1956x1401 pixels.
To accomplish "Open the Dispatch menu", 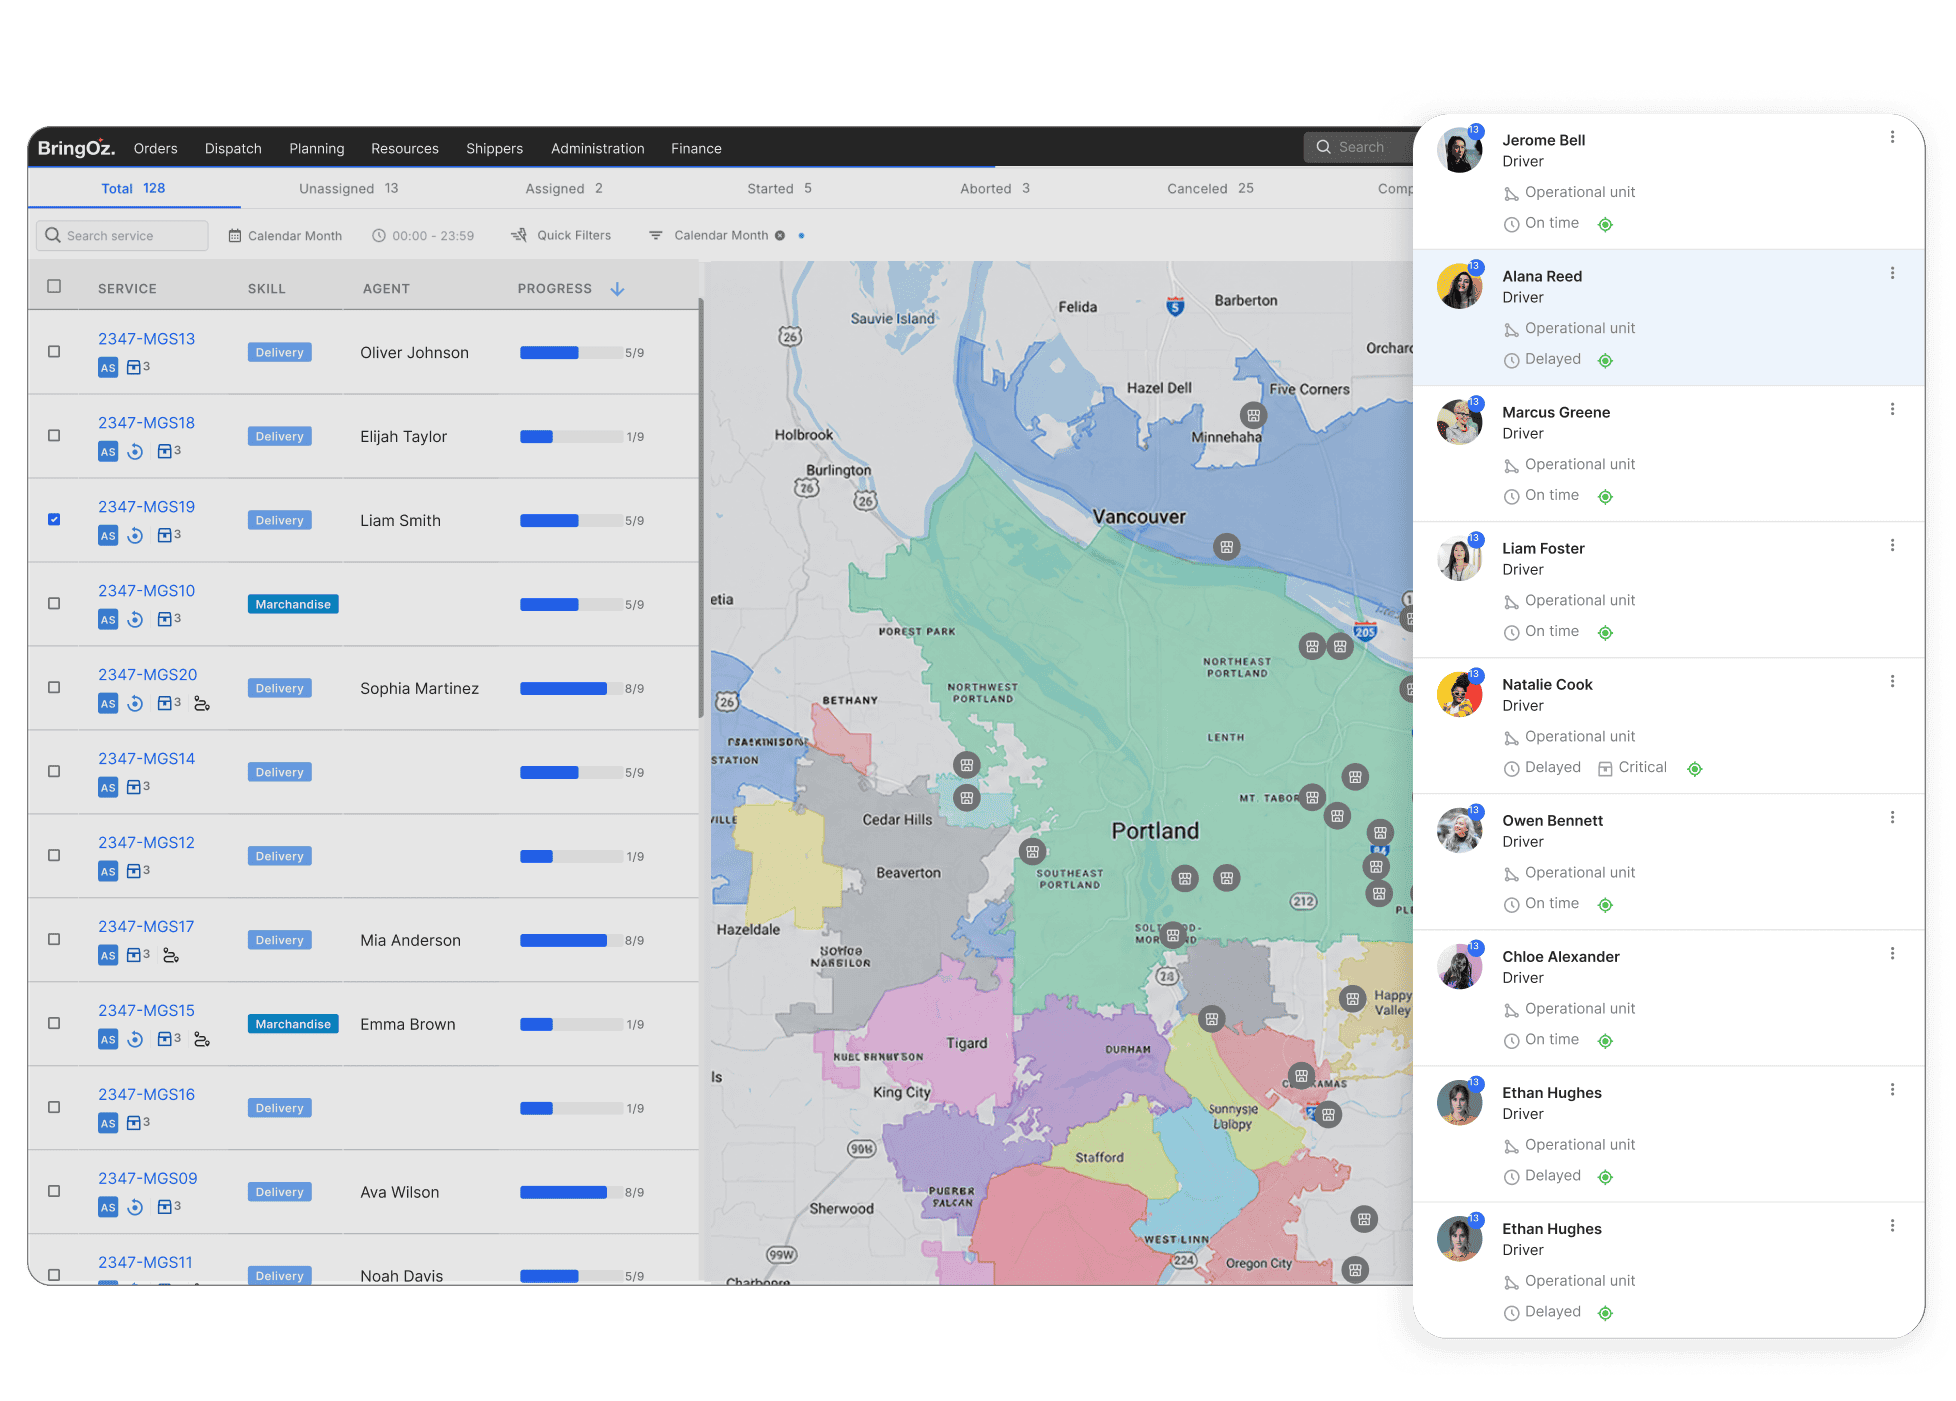I will (233, 148).
